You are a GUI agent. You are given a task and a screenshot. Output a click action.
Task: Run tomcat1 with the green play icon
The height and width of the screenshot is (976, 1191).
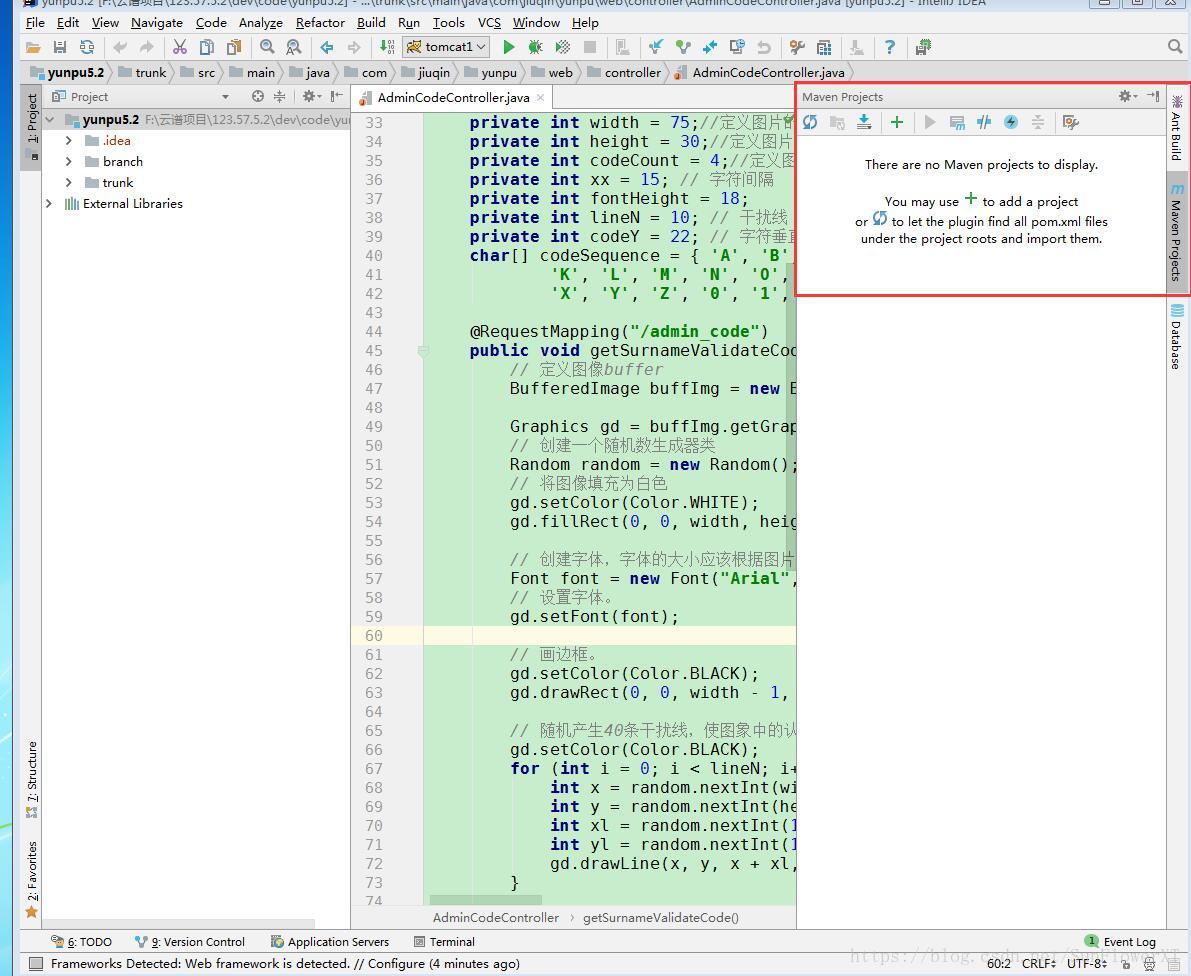tap(509, 47)
